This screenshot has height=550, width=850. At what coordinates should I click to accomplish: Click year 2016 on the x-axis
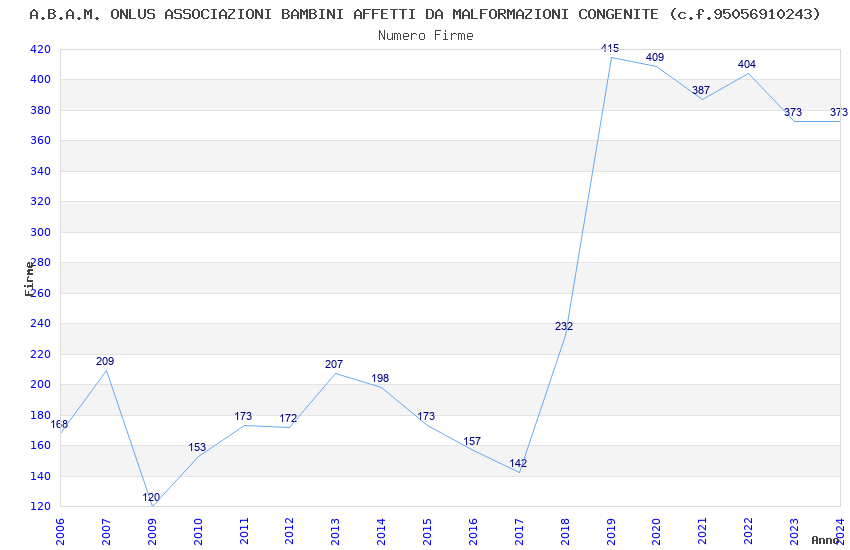click(x=473, y=532)
